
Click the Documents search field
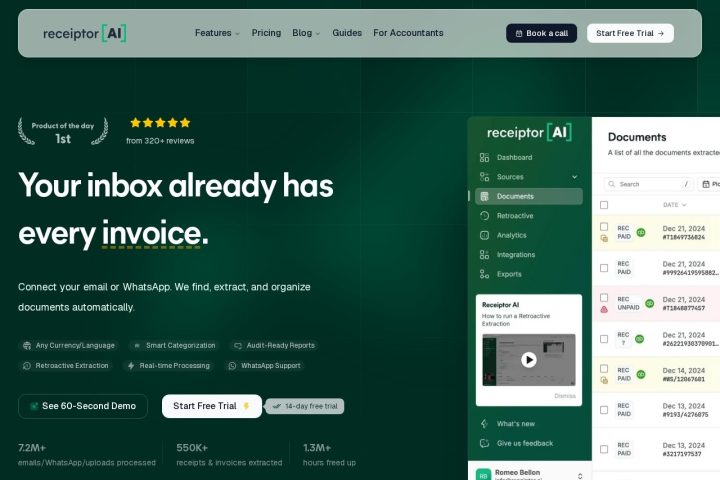click(647, 184)
